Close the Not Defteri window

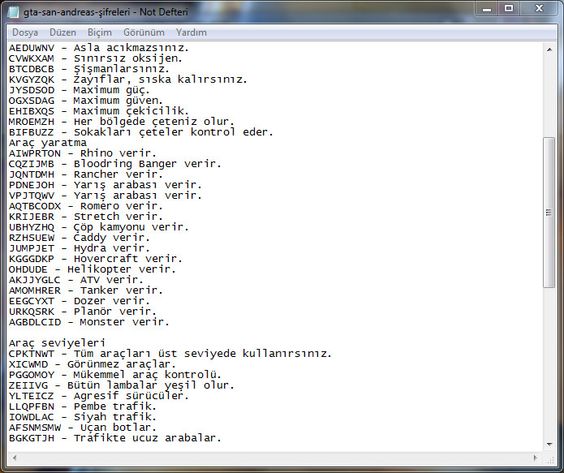(x=539, y=8)
